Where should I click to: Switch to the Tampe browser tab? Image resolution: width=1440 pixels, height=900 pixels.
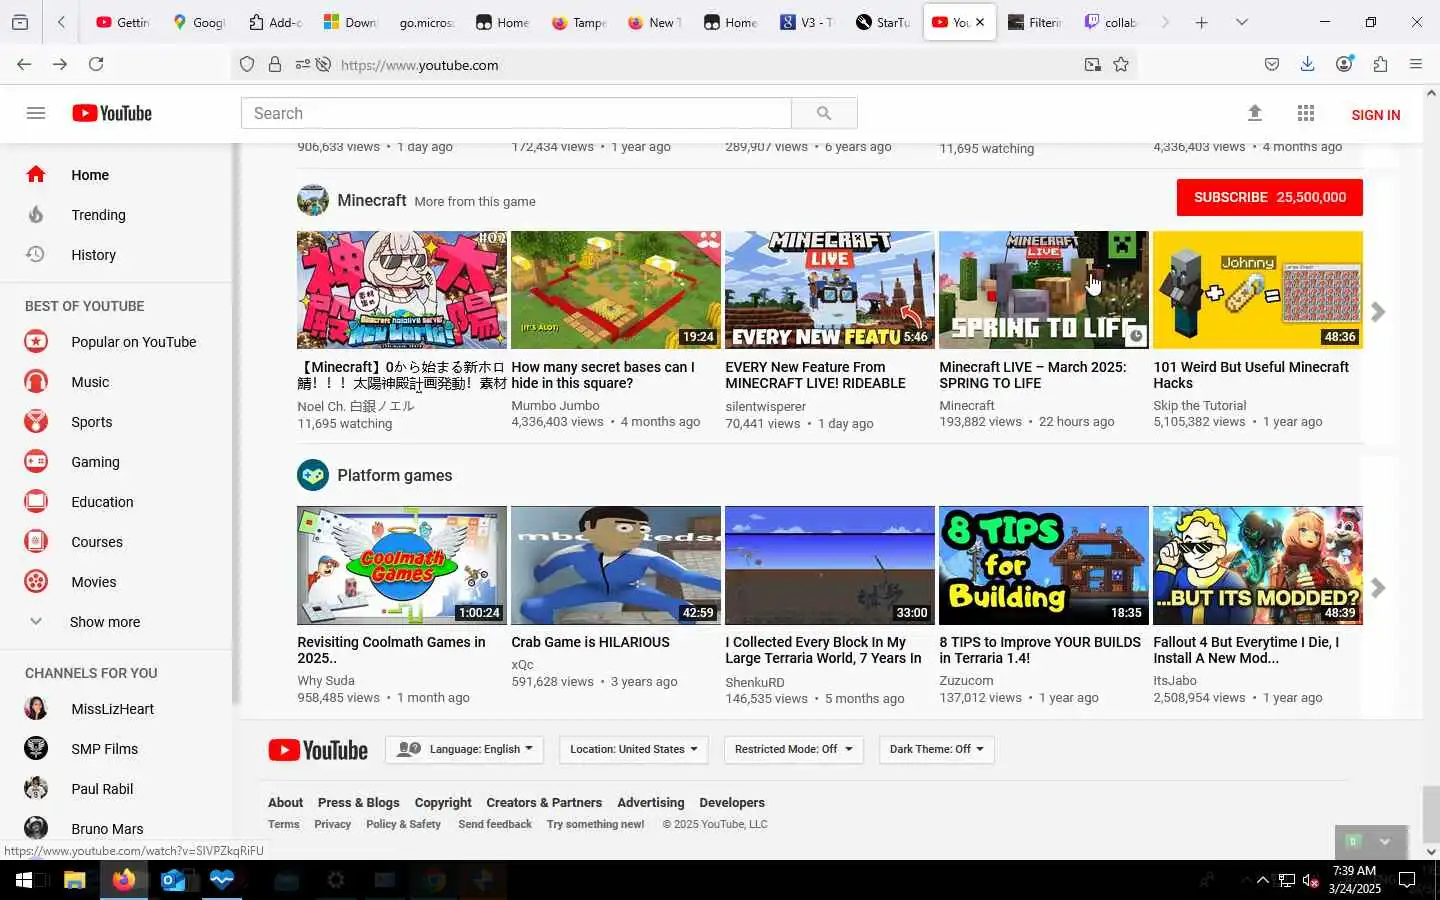tap(579, 22)
